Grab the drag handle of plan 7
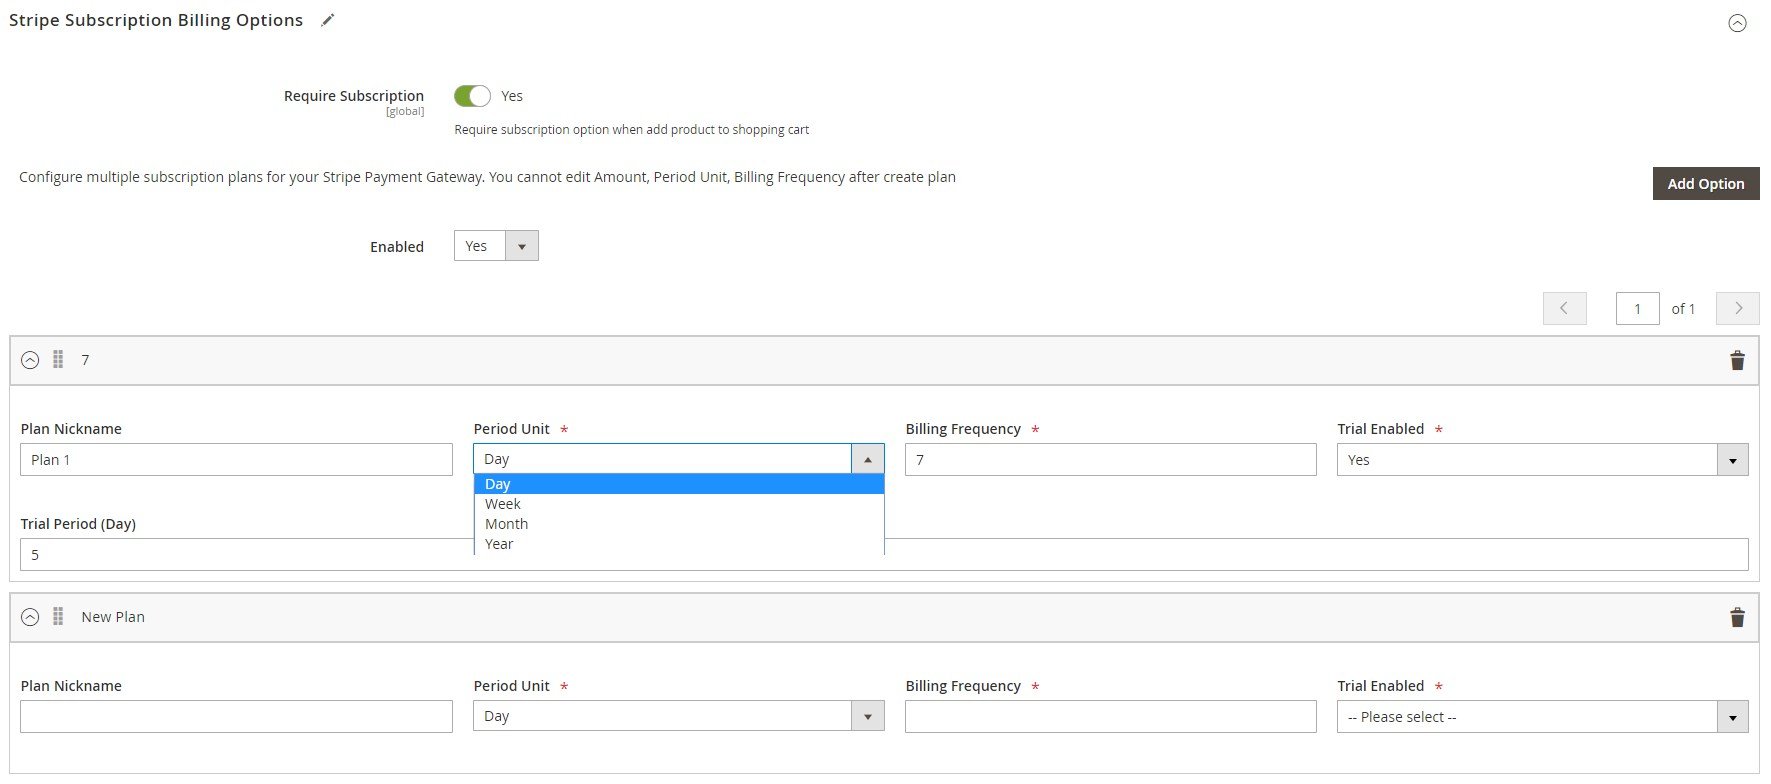The width and height of the screenshot is (1771, 784). (58, 360)
